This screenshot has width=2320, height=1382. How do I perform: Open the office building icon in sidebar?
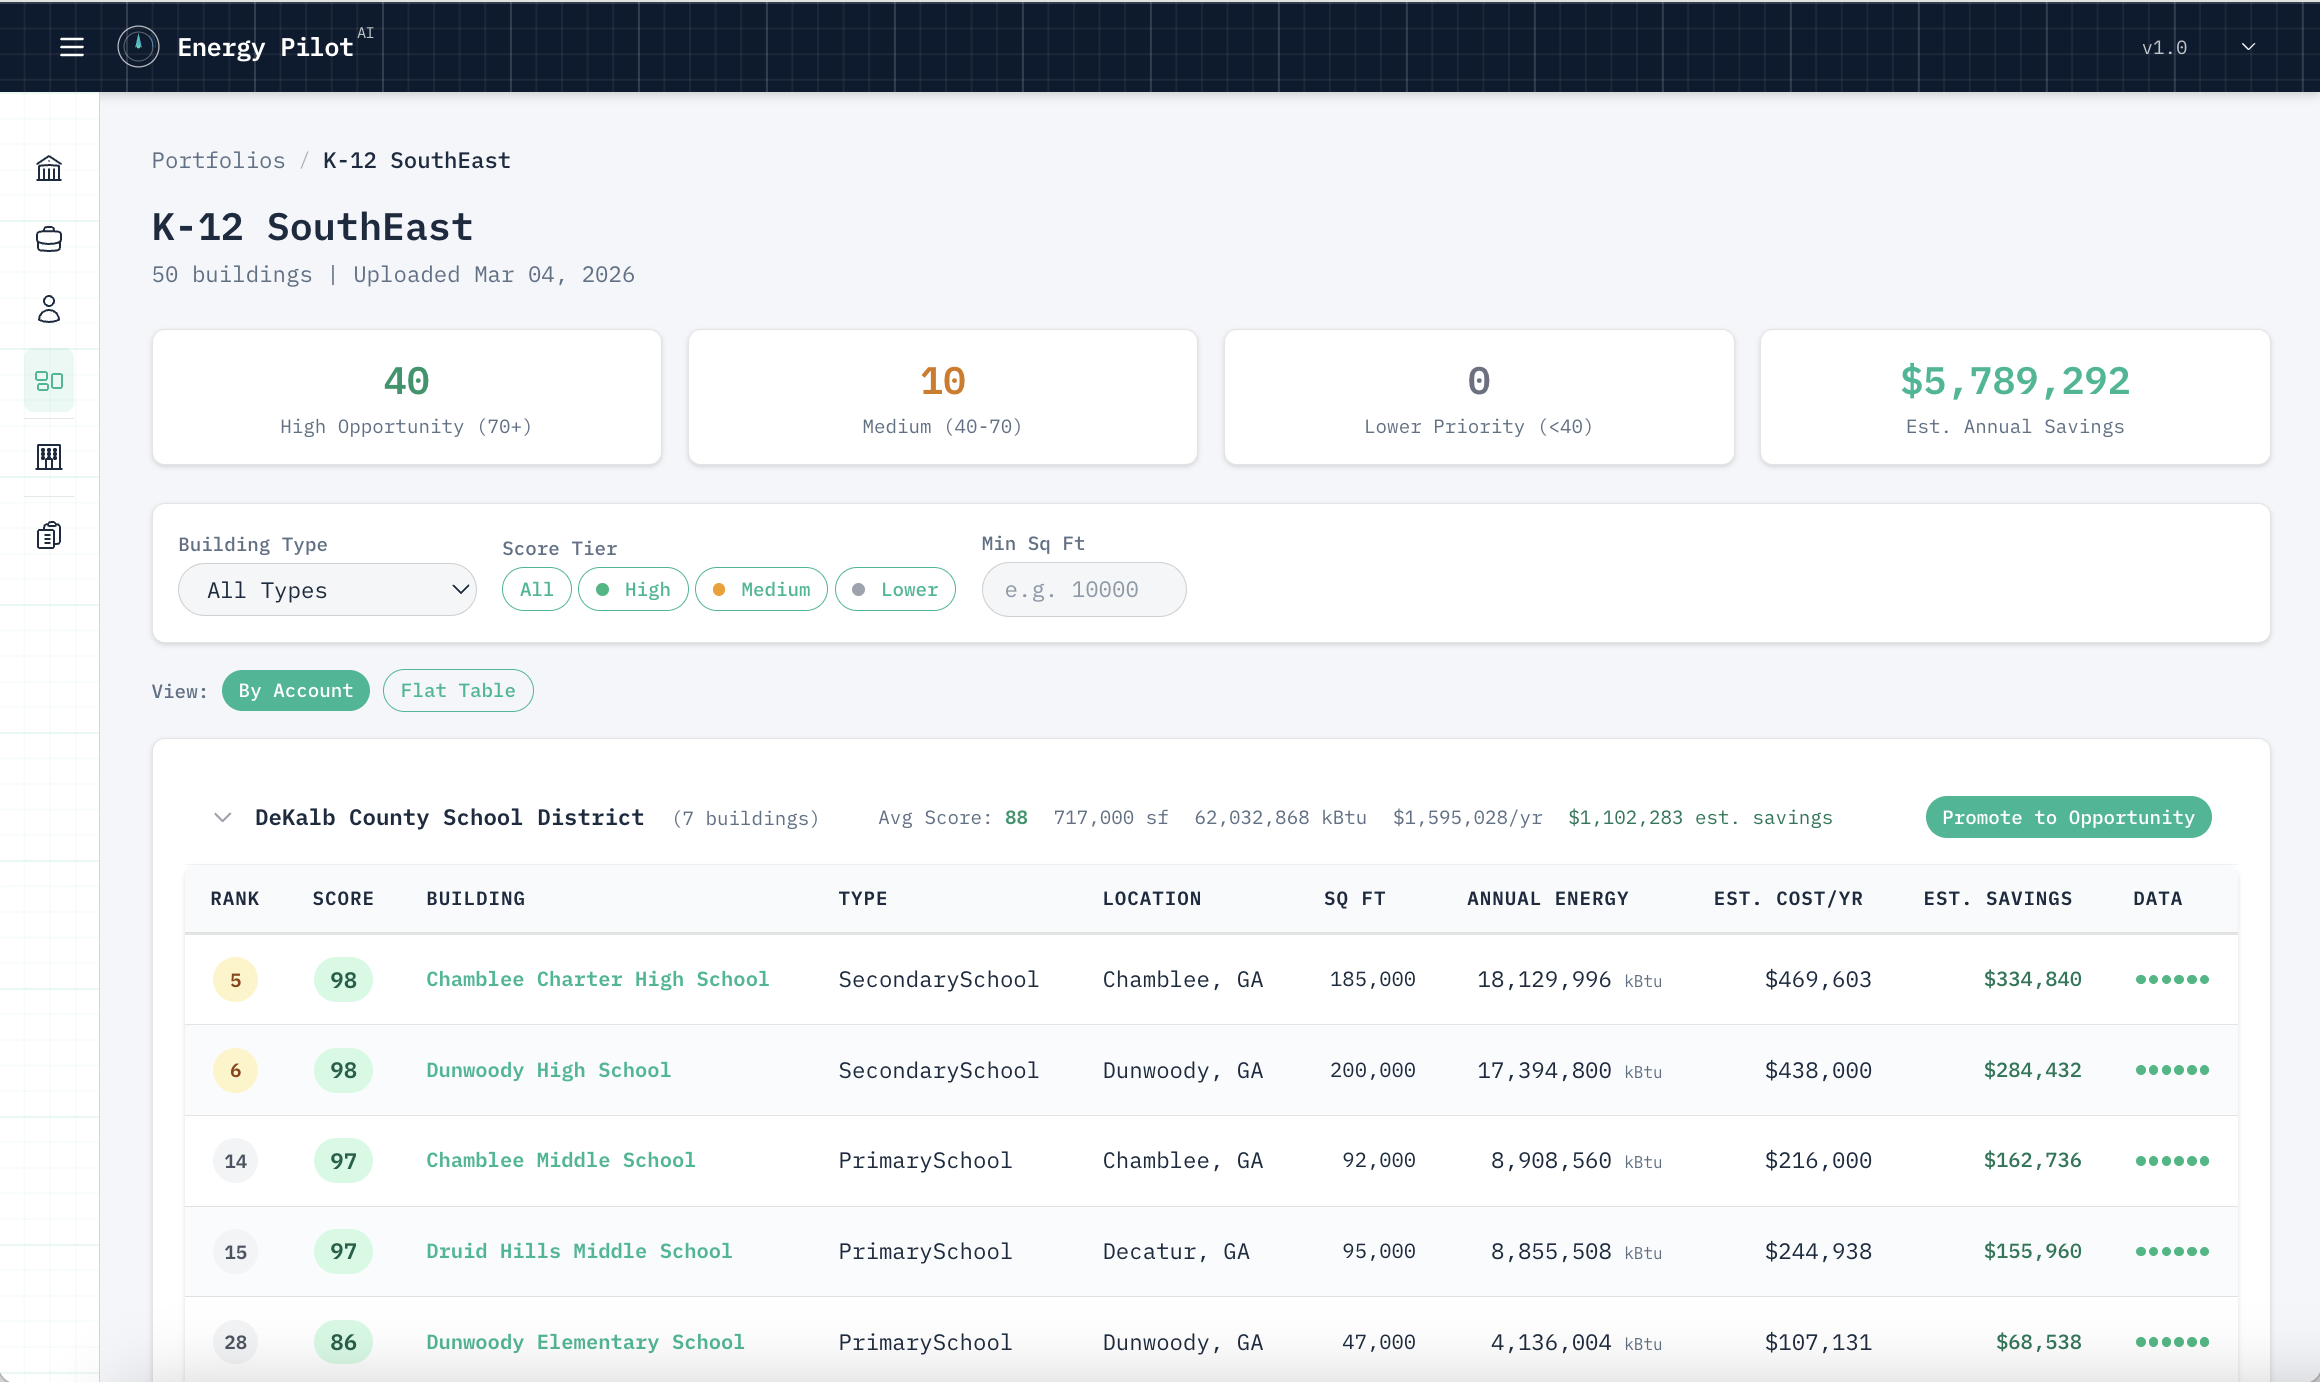tap(48, 457)
